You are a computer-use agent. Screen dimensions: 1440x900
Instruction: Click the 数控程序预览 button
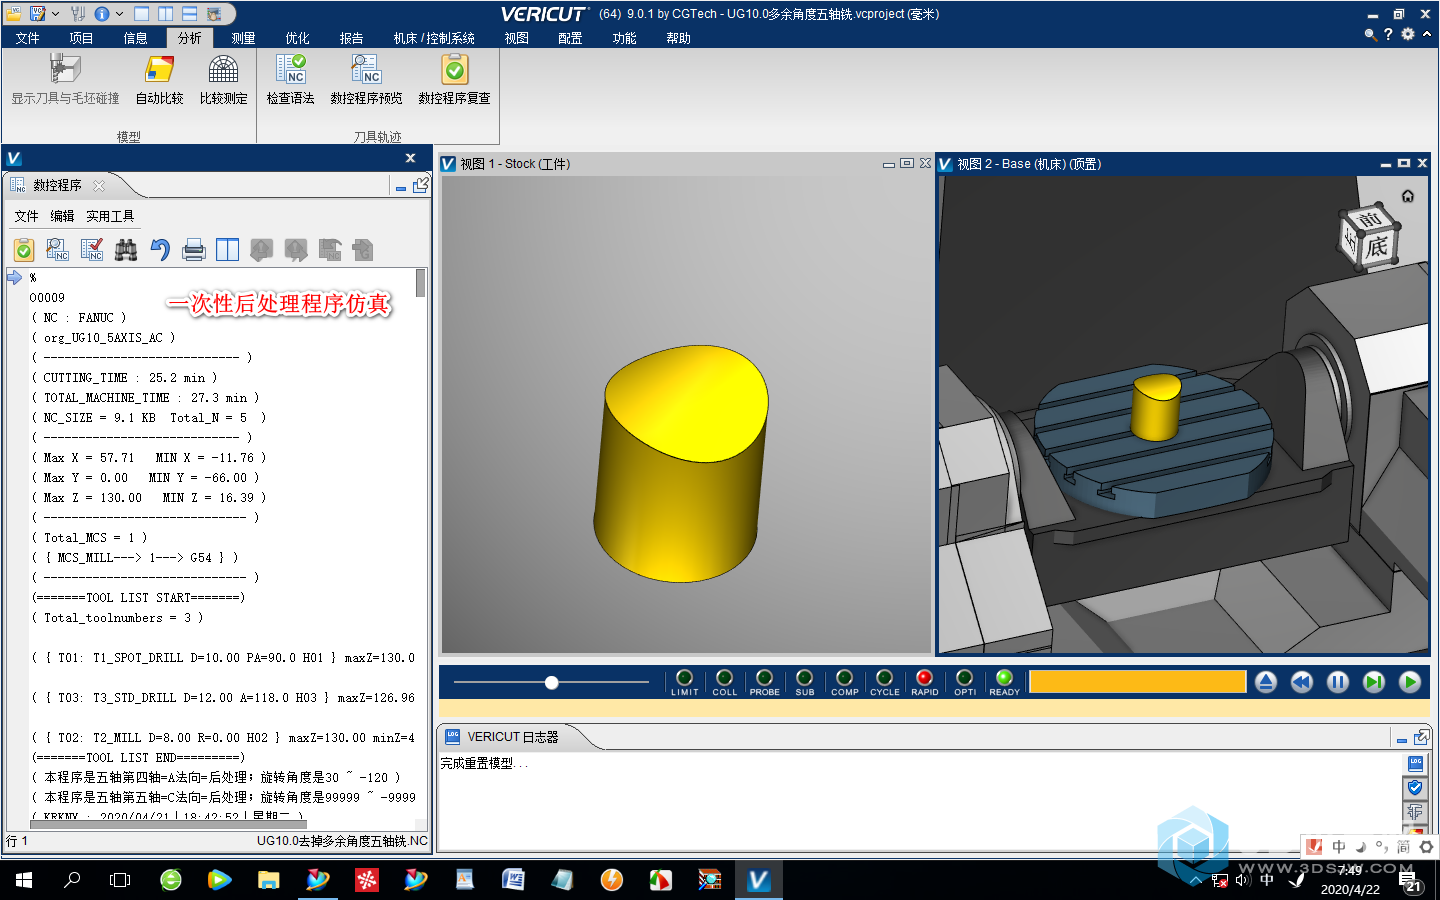point(366,79)
